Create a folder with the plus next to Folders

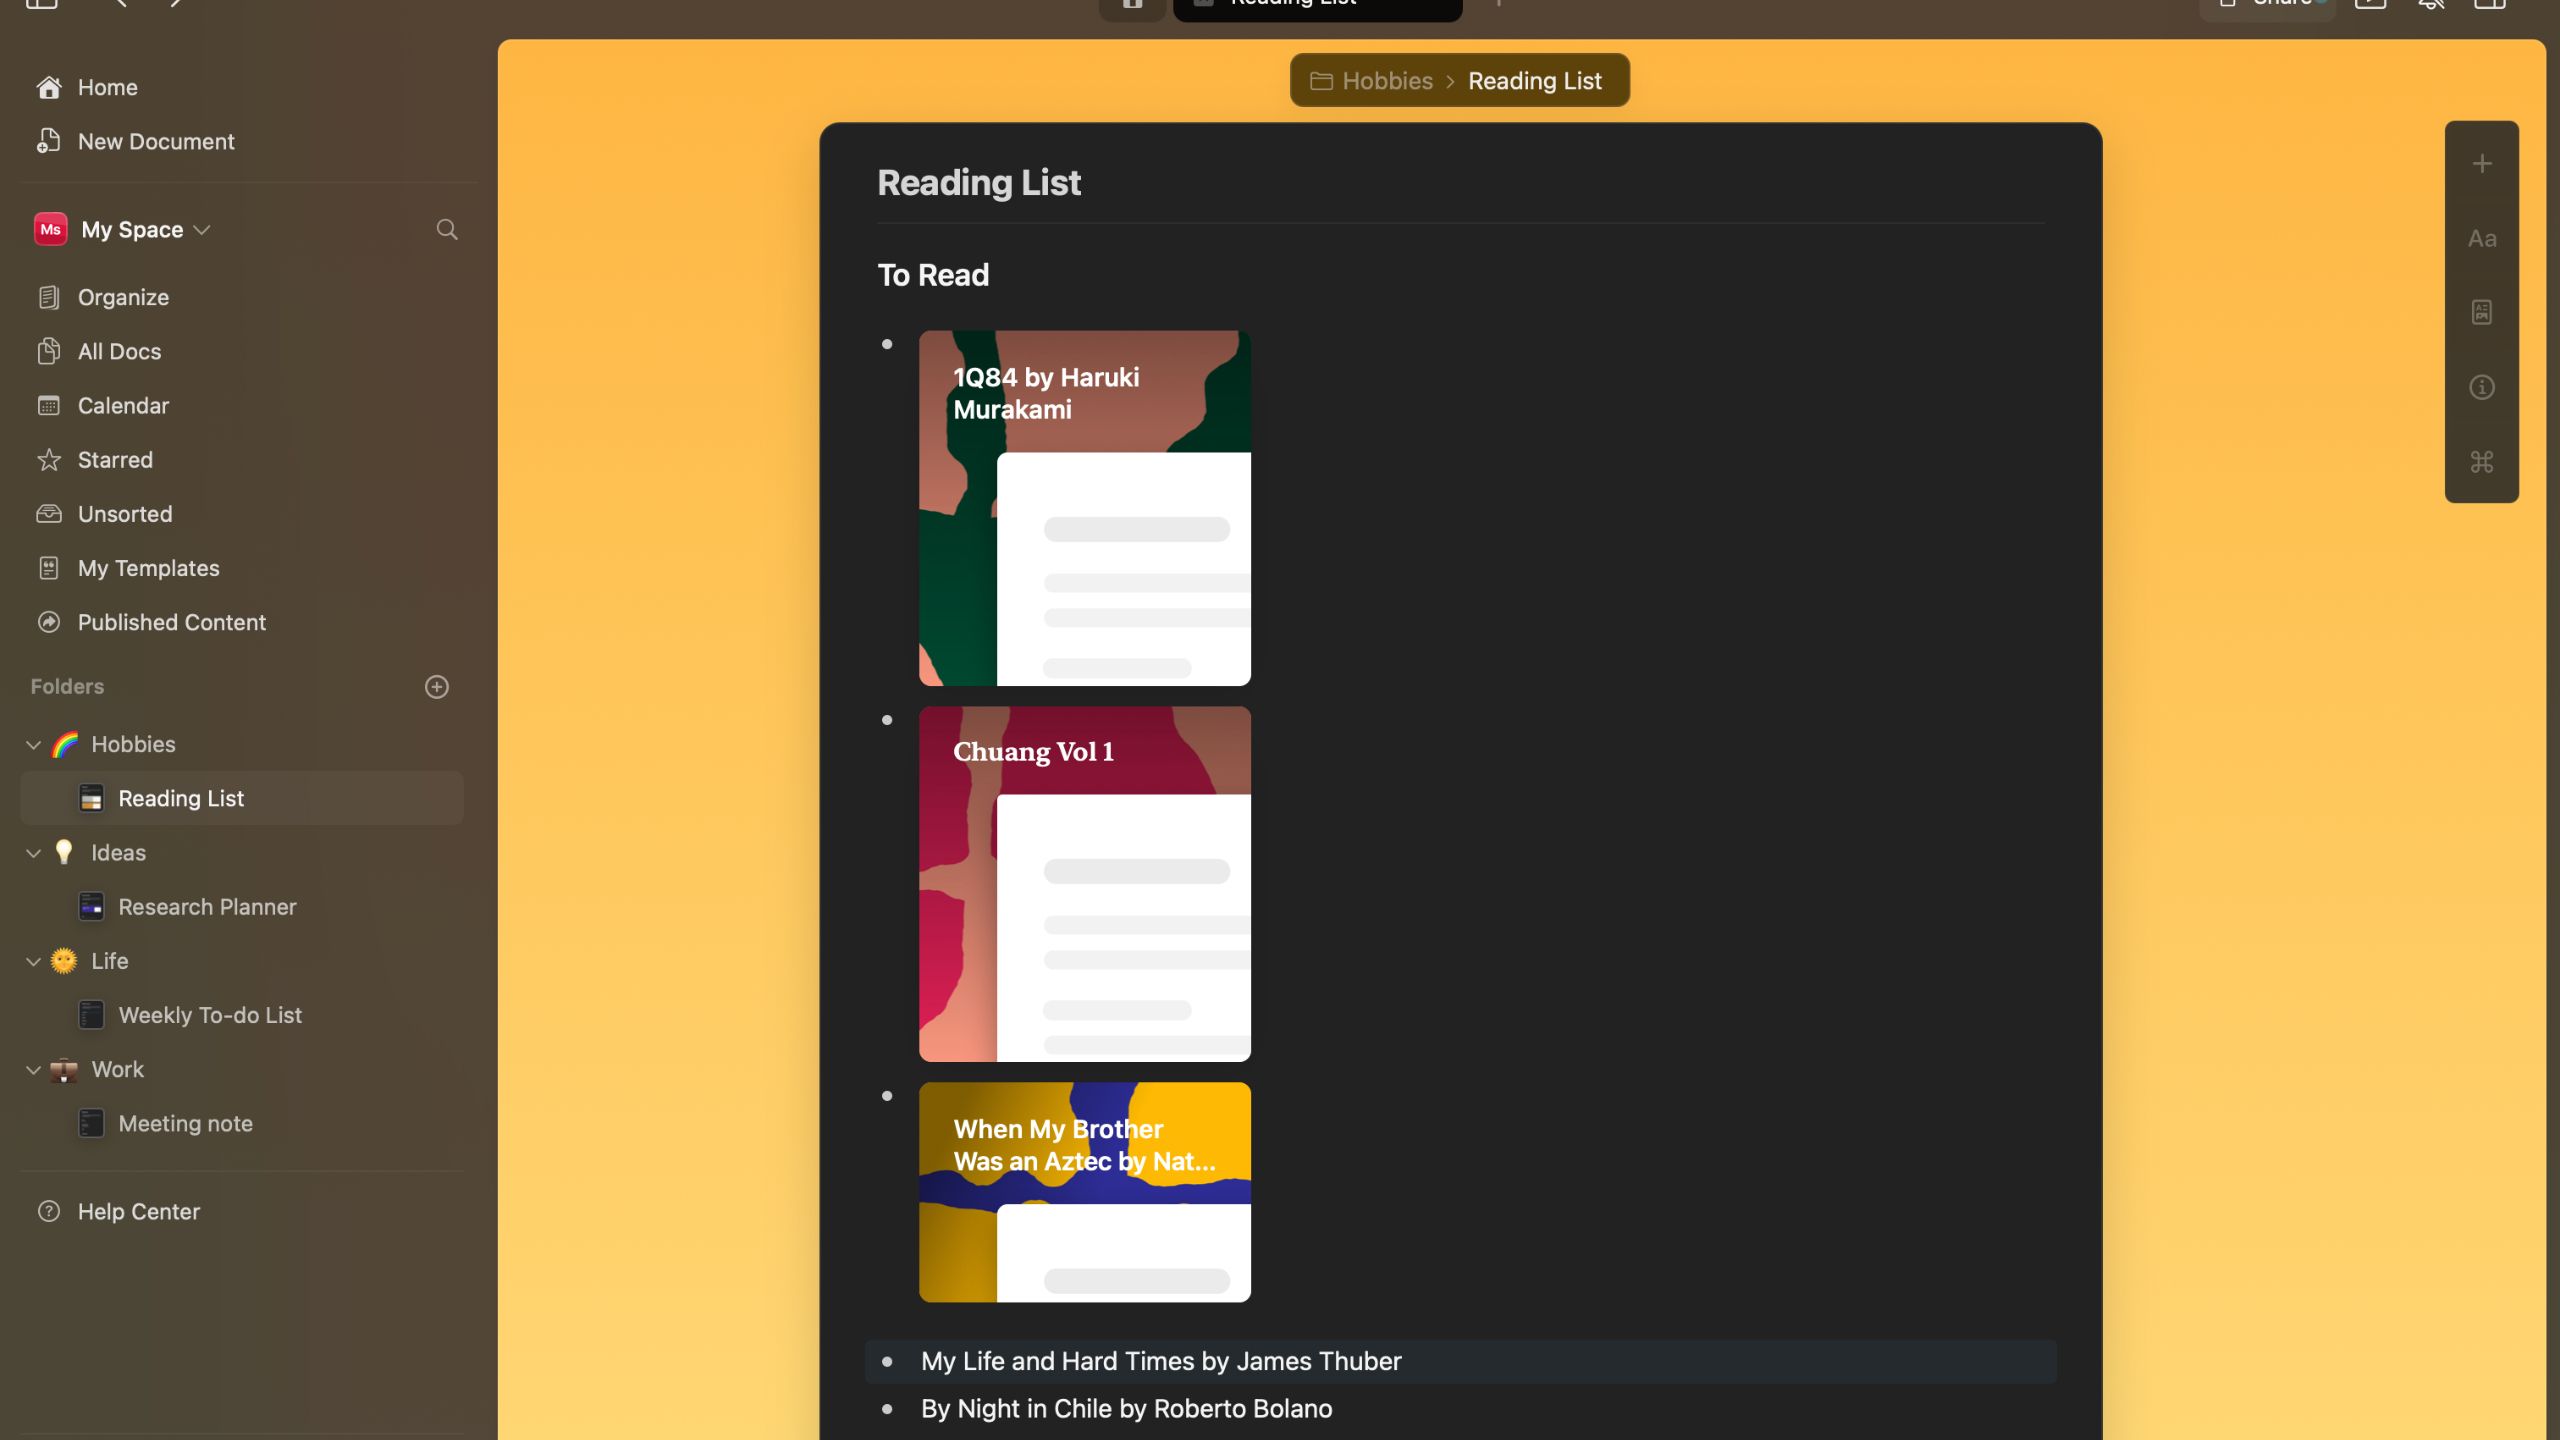click(437, 686)
